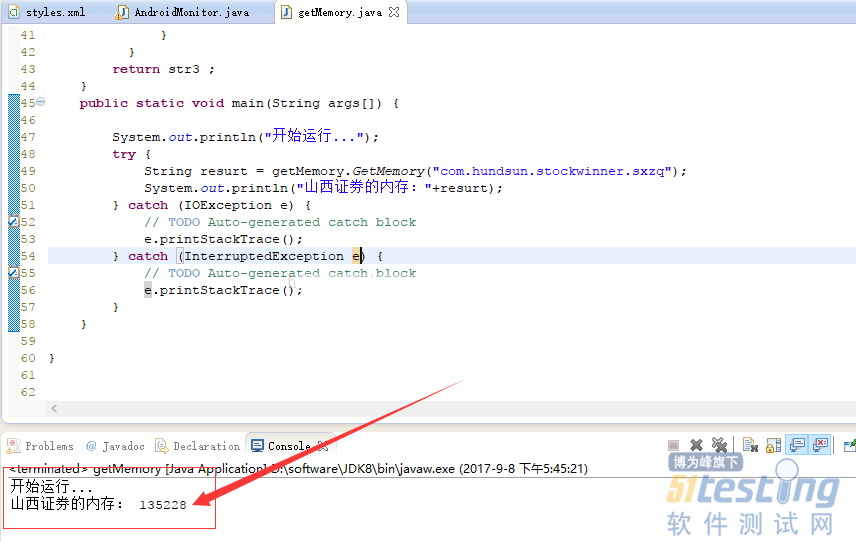Click the Clear Console icon
This screenshot has width=856, height=542.
[750, 445]
